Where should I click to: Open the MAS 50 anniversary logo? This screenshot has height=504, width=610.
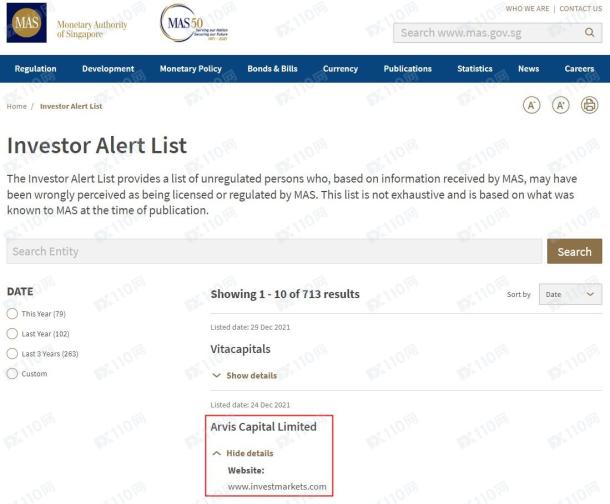coord(194,23)
